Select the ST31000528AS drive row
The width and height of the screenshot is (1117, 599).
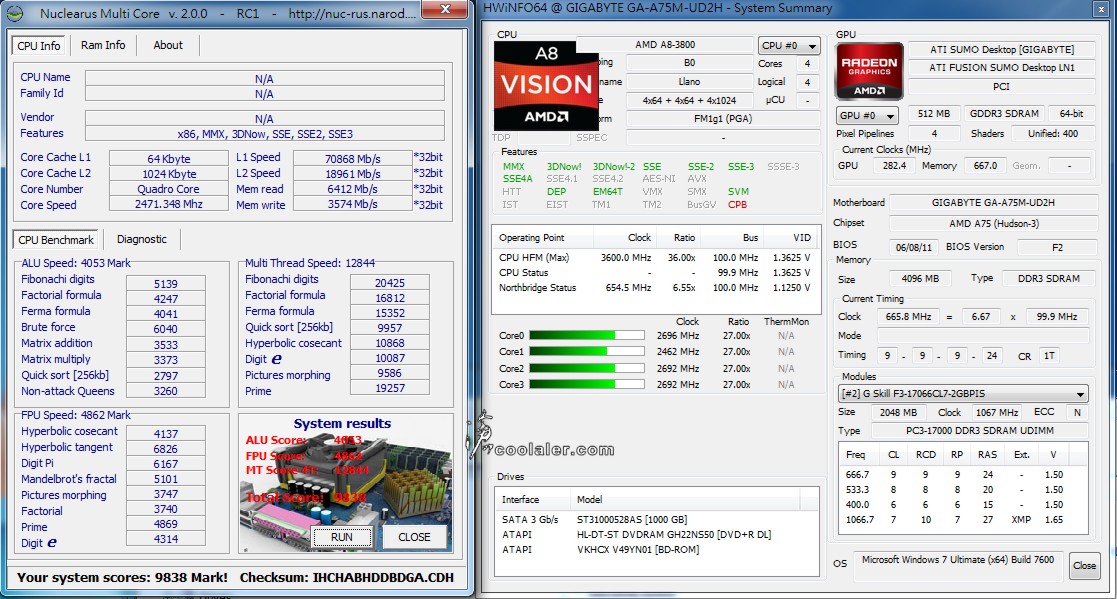tap(656, 519)
